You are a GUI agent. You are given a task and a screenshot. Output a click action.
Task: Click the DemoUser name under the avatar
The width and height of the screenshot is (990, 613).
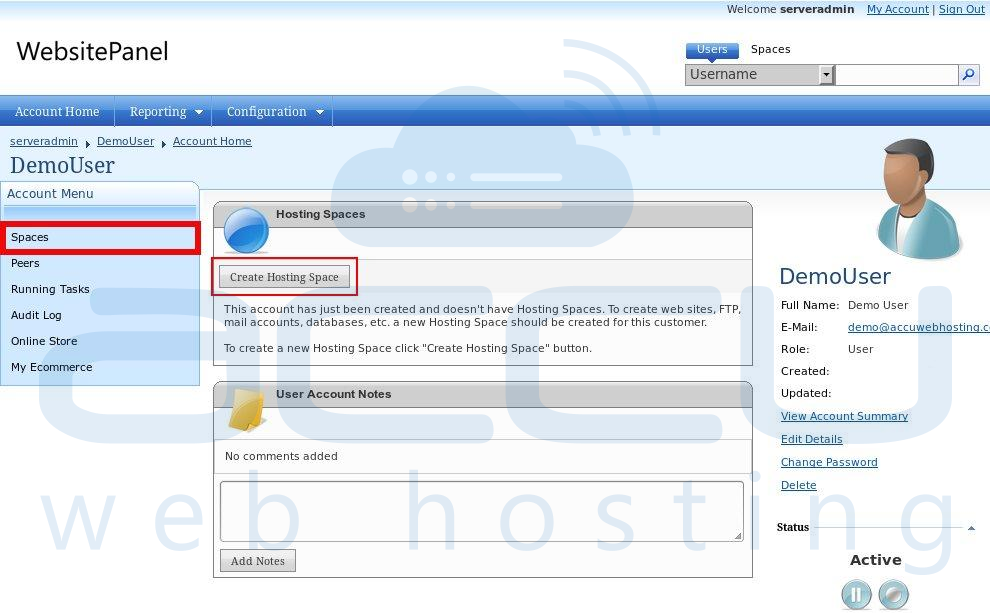tap(835, 277)
